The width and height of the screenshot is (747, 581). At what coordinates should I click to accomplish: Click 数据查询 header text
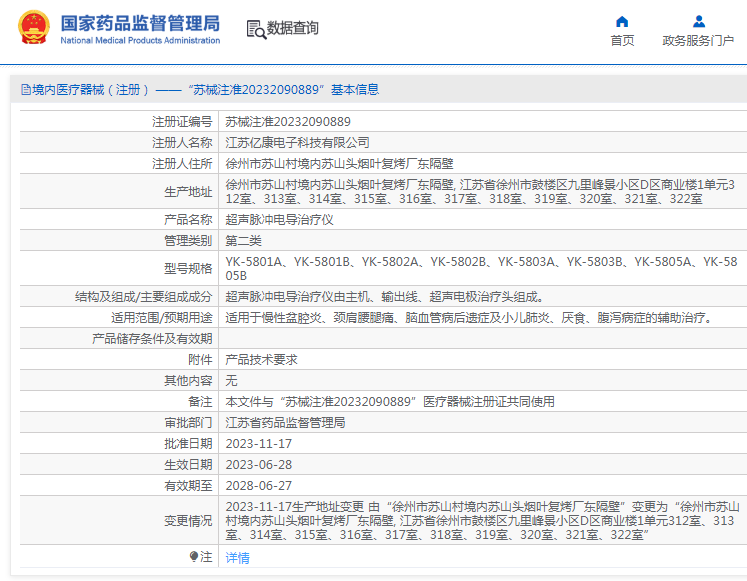(x=293, y=28)
